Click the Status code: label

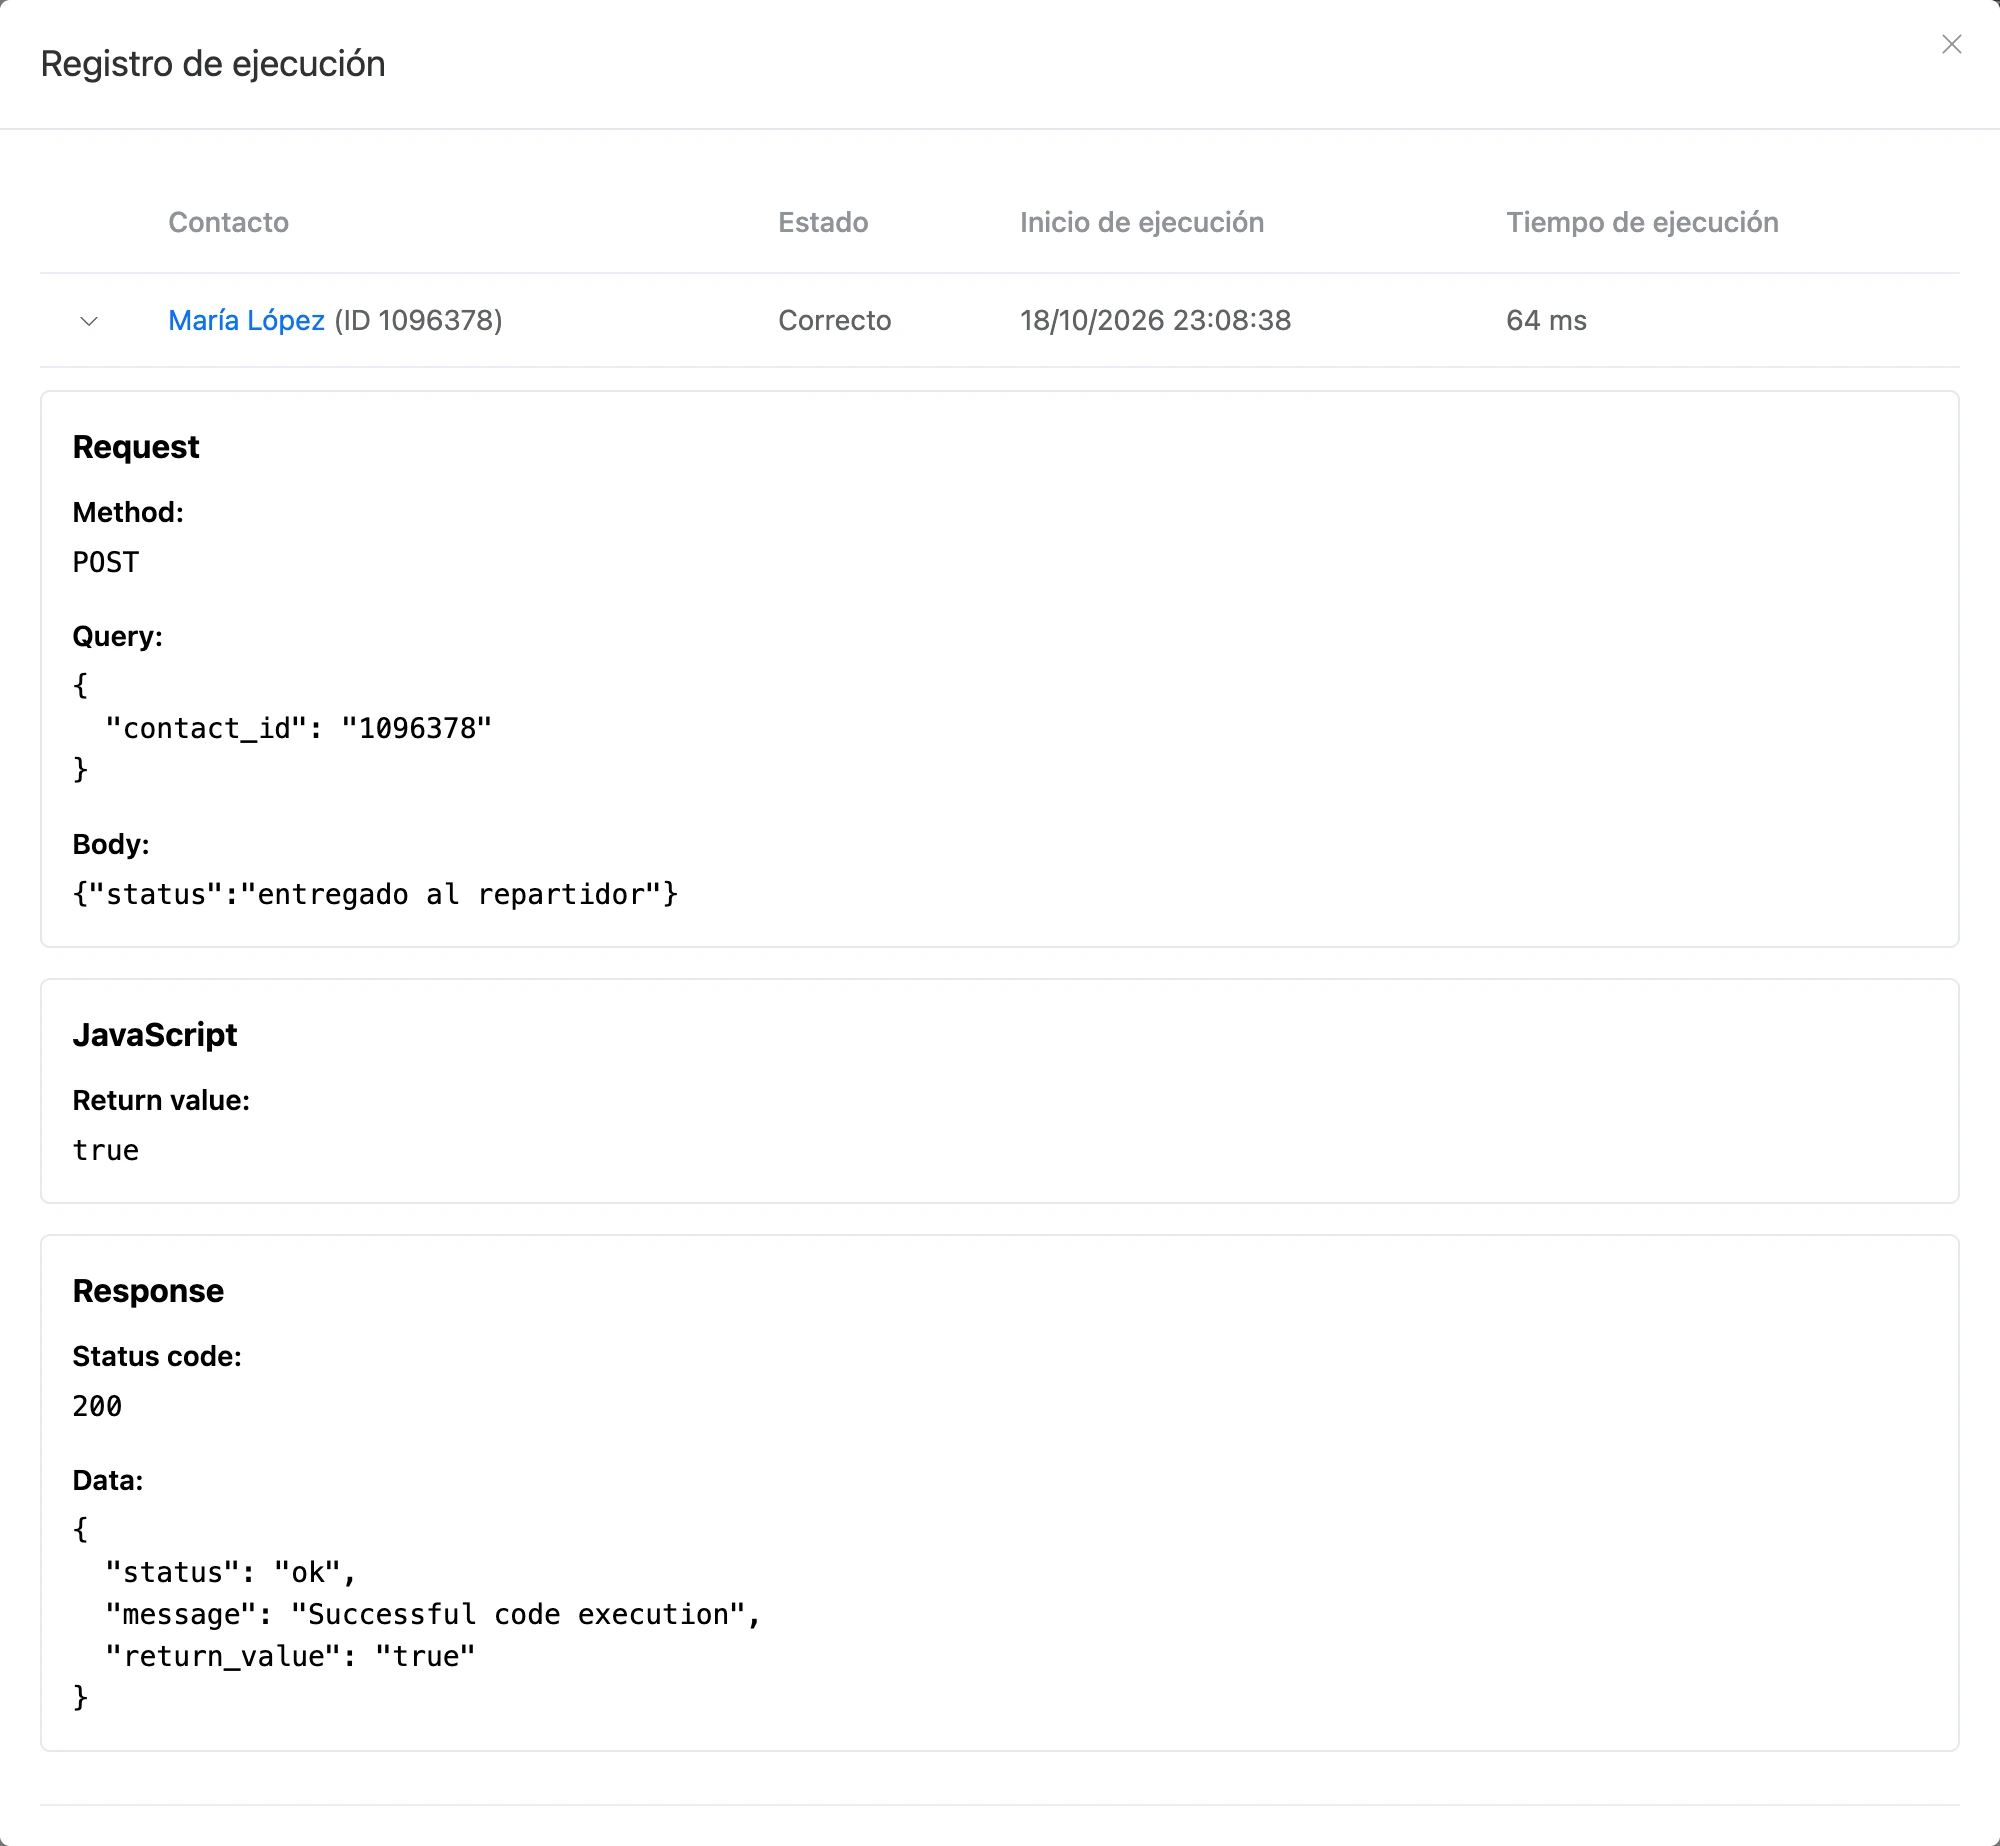157,1356
